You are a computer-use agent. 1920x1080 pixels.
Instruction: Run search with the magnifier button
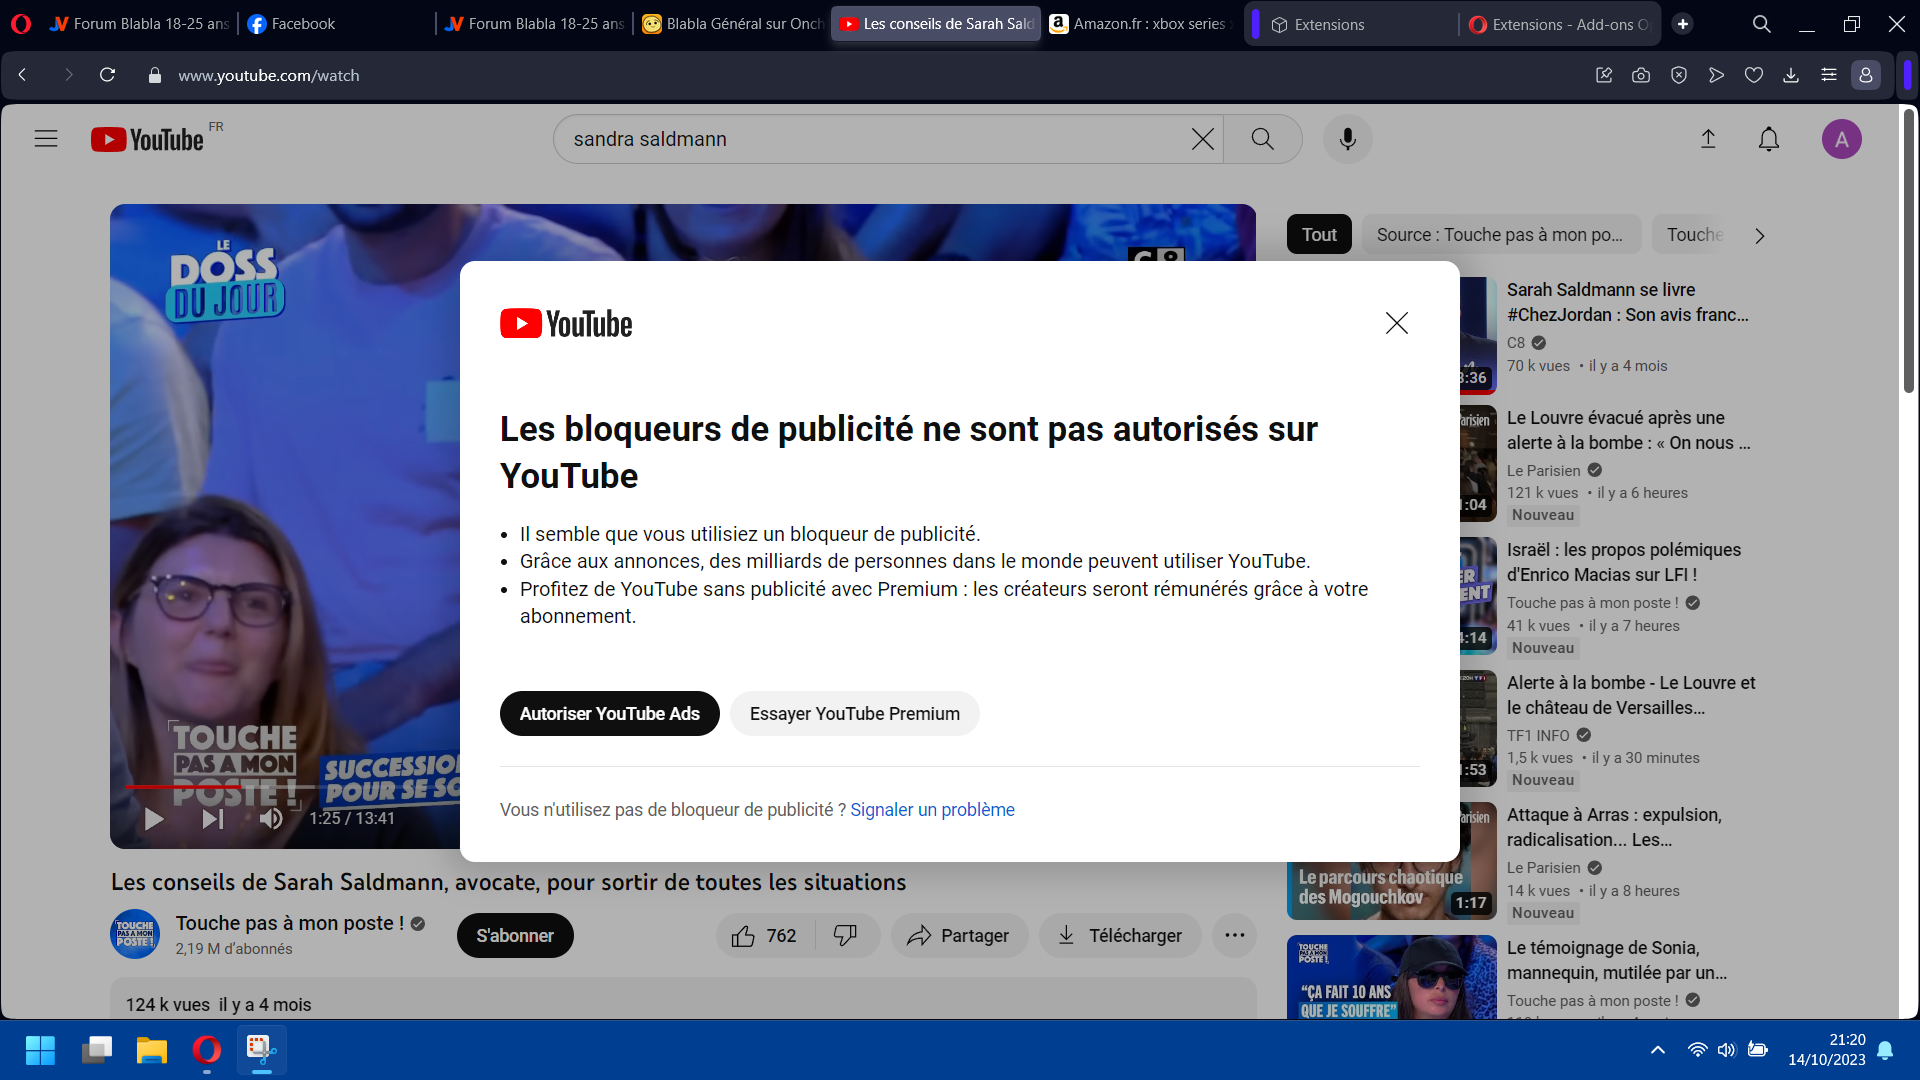coord(1263,139)
